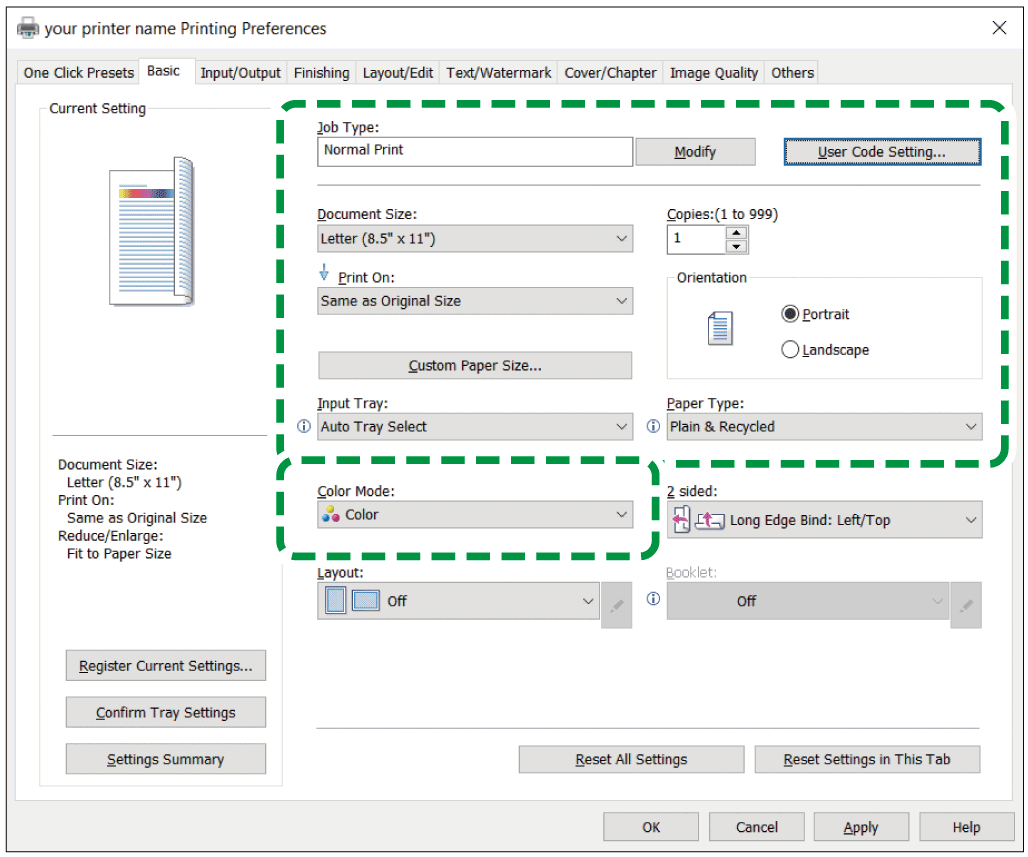1028x857 pixels.
Task: Click the document preview thumbnail in Current Setting
Action: point(151,231)
